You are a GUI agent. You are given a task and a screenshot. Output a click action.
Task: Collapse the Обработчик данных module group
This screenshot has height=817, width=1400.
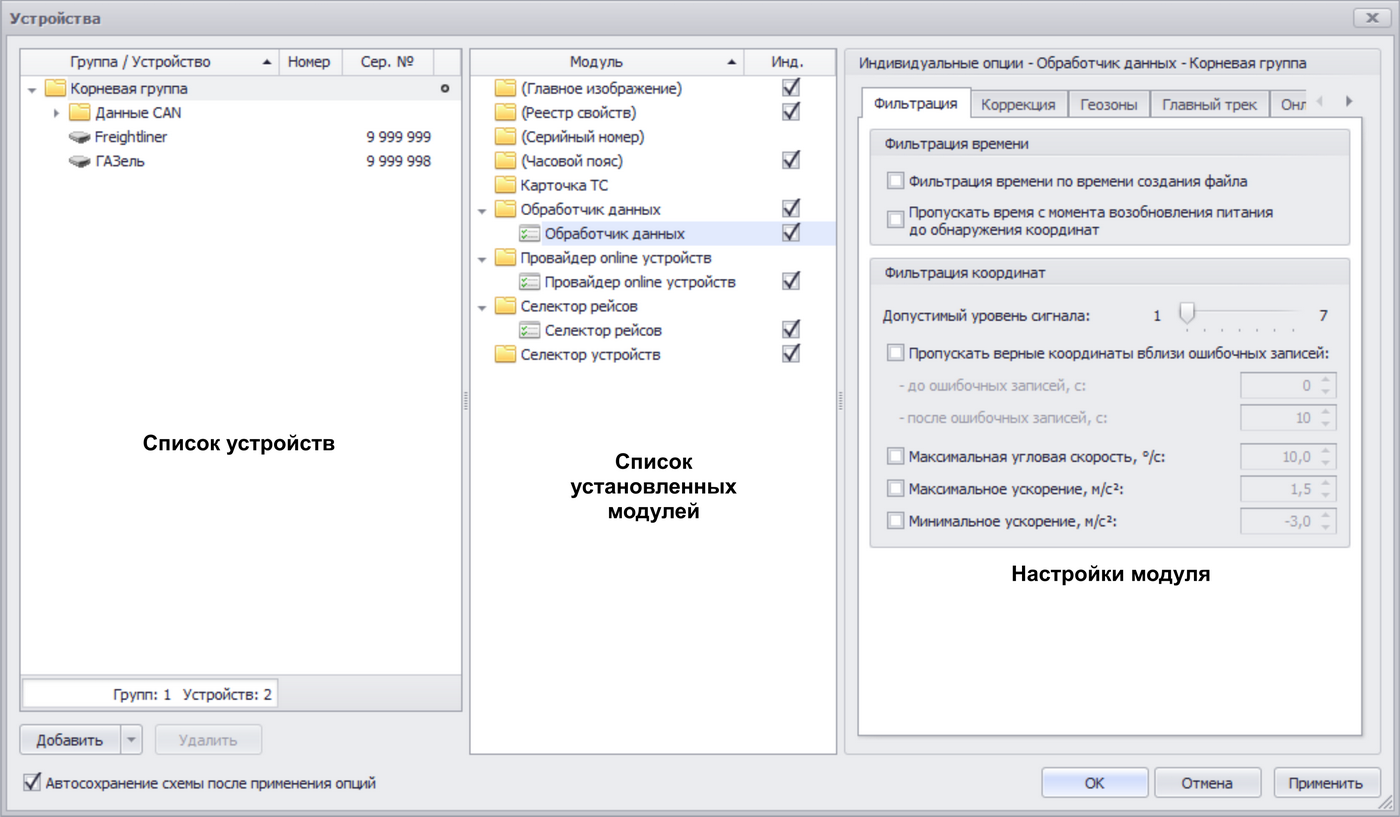482,210
